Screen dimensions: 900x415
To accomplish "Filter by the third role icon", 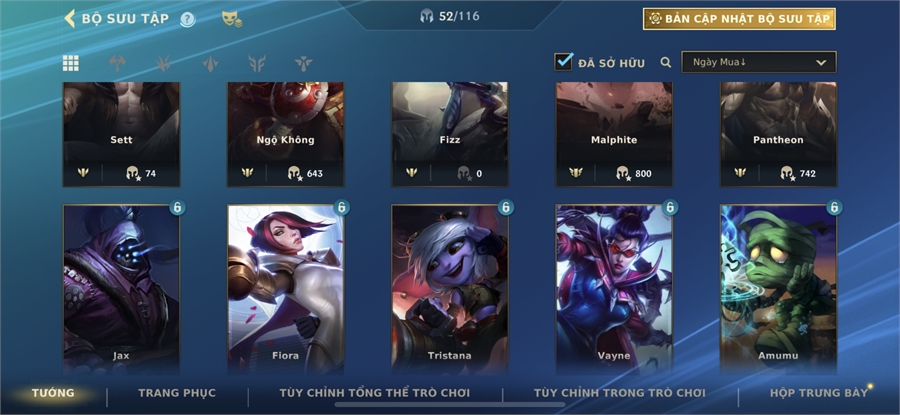I will (211, 63).
